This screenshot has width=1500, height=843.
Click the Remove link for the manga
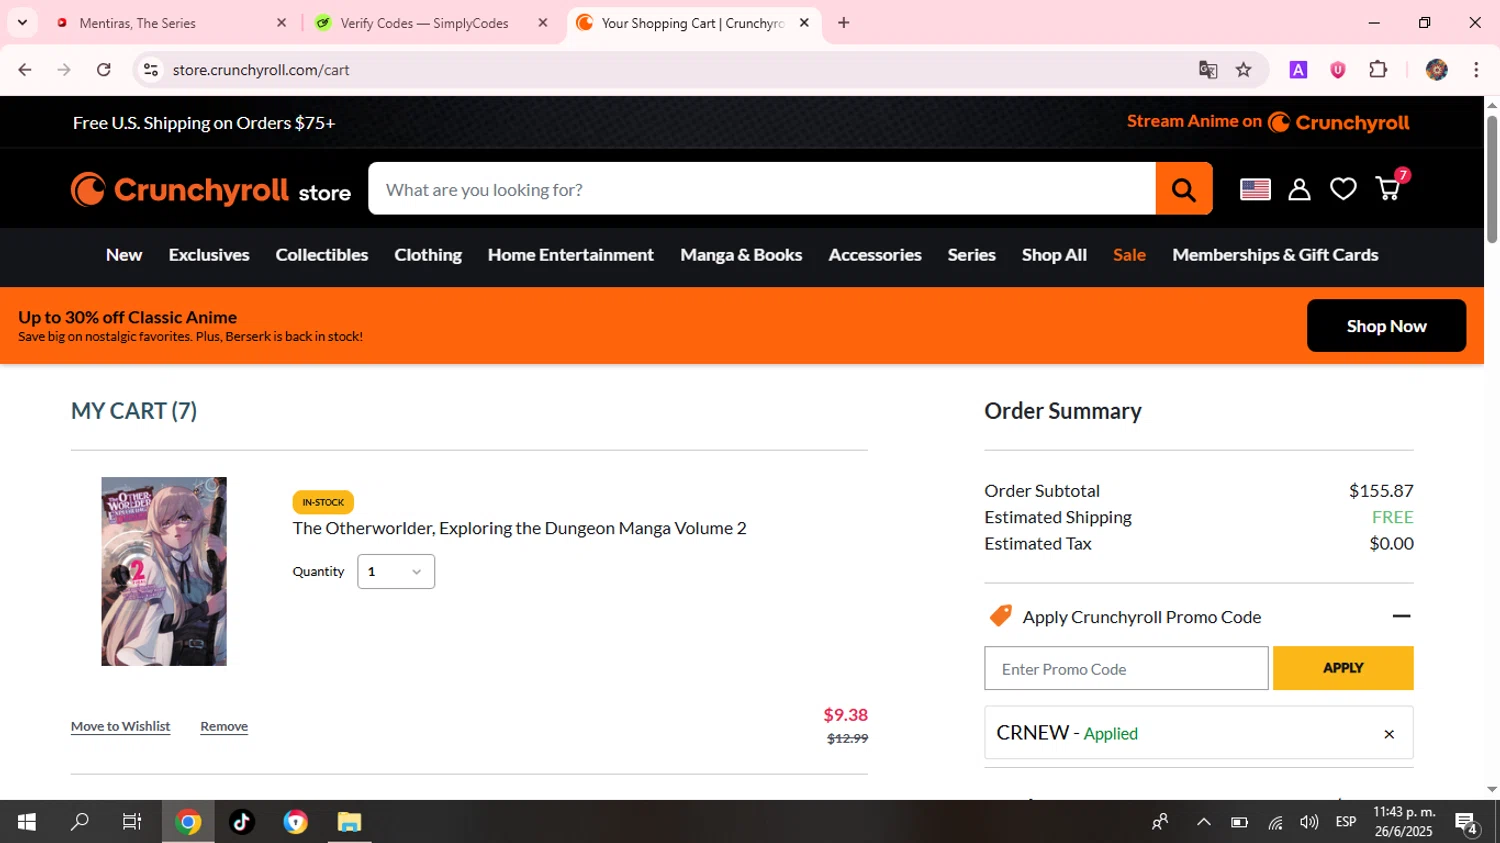click(224, 727)
